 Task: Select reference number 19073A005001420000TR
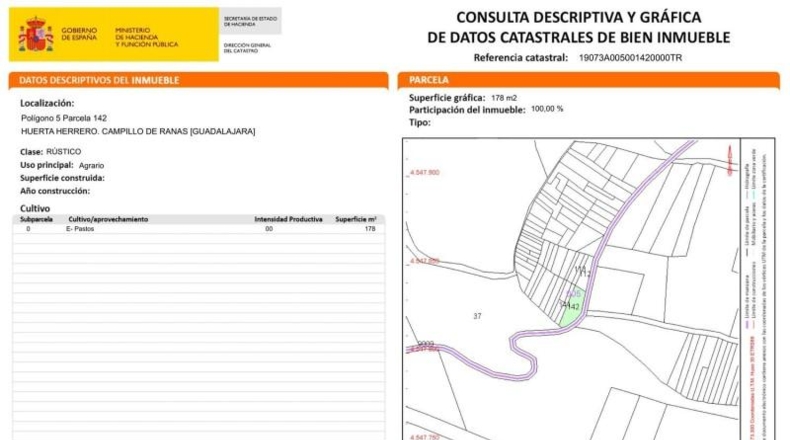630,58
